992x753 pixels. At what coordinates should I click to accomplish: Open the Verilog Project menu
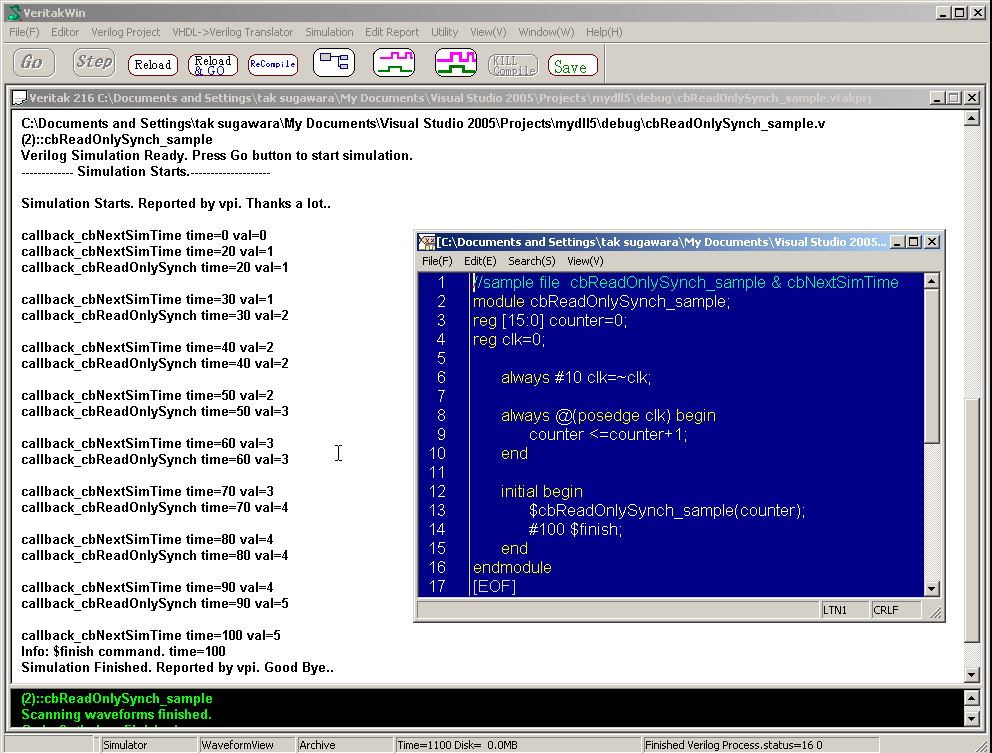[x=125, y=32]
